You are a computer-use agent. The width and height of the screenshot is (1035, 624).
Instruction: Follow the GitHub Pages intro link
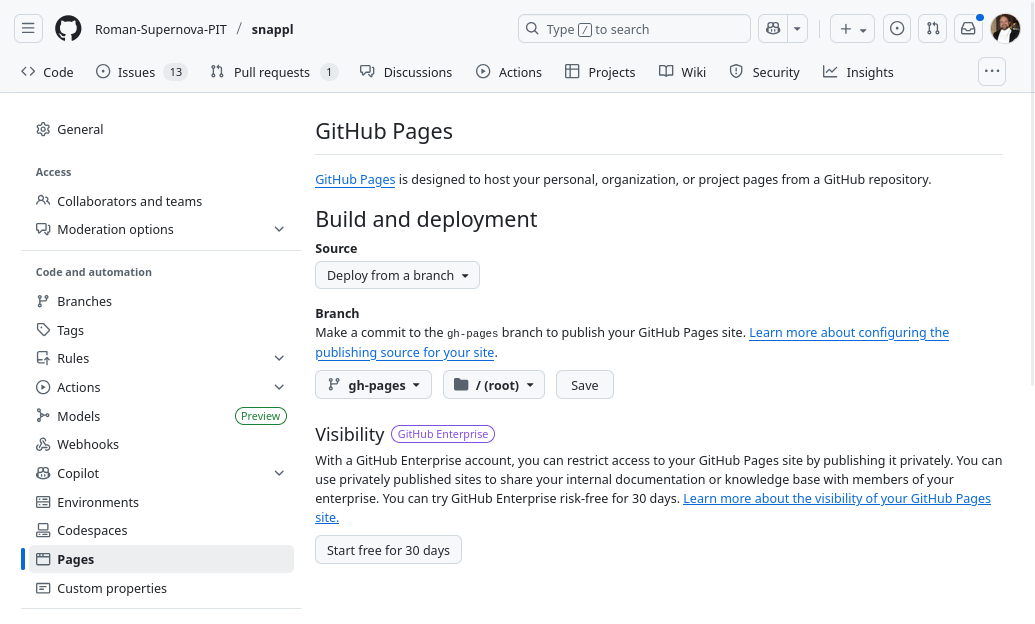point(355,180)
